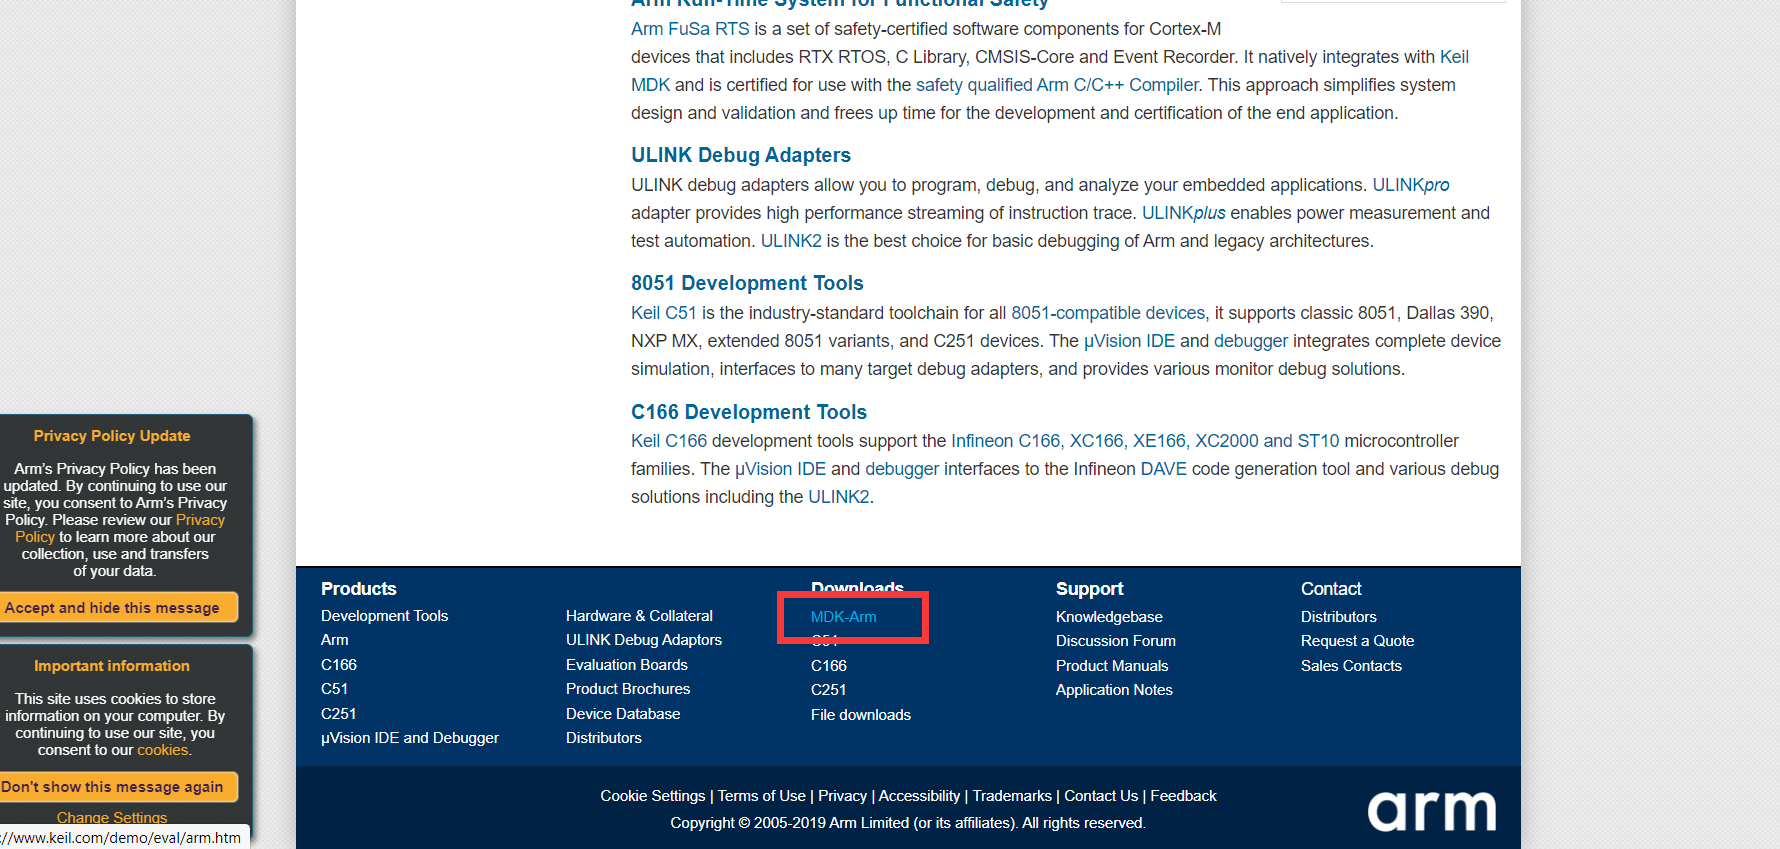Open the Product Brochures footer link
Screen dimensions: 1780x849
tap(628, 689)
